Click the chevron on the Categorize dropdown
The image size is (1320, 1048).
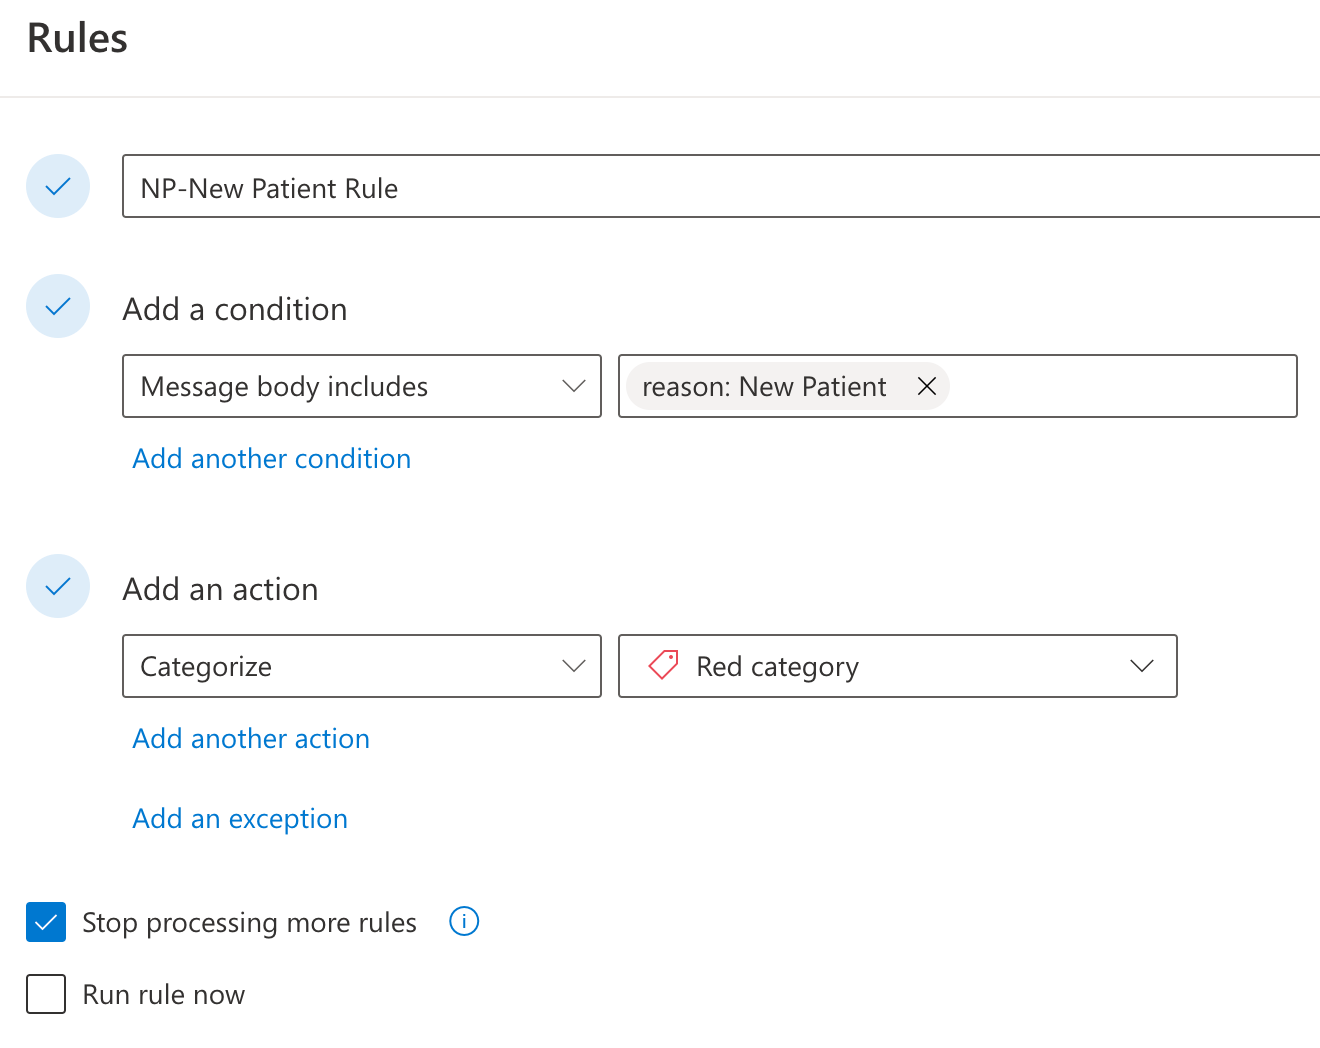coord(573,666)
